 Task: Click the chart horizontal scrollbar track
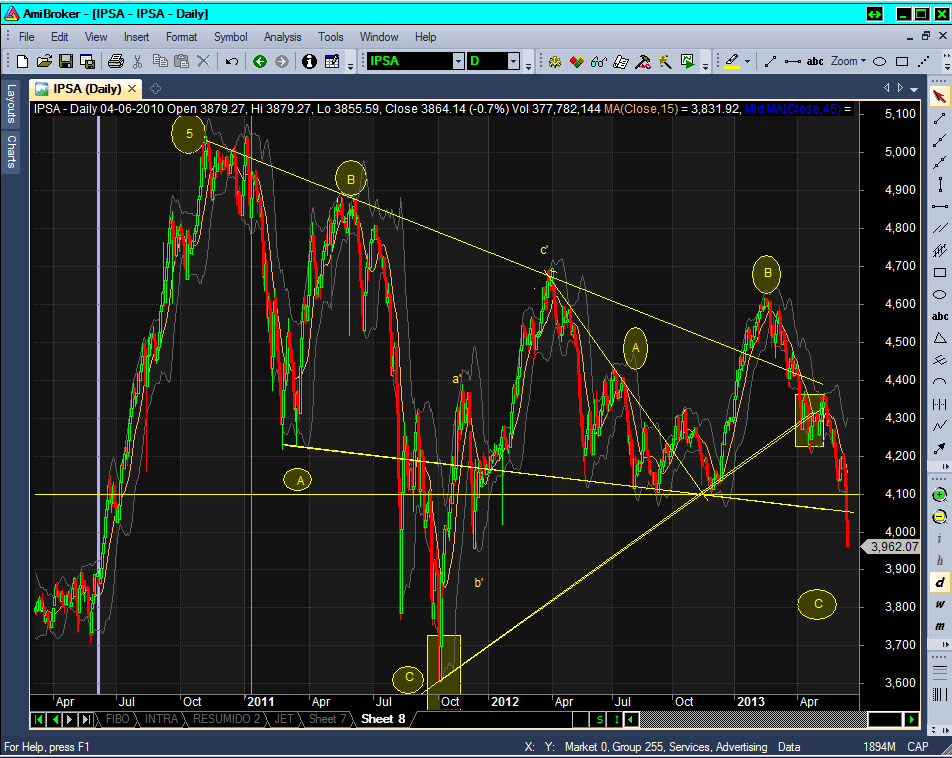coord(753,720)
